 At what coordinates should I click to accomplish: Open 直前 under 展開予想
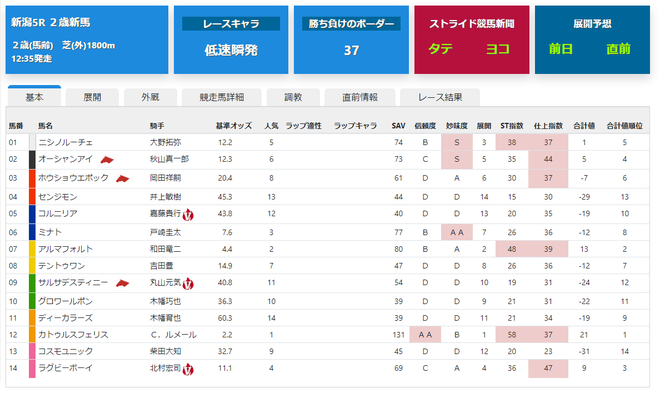pos(618,49)
